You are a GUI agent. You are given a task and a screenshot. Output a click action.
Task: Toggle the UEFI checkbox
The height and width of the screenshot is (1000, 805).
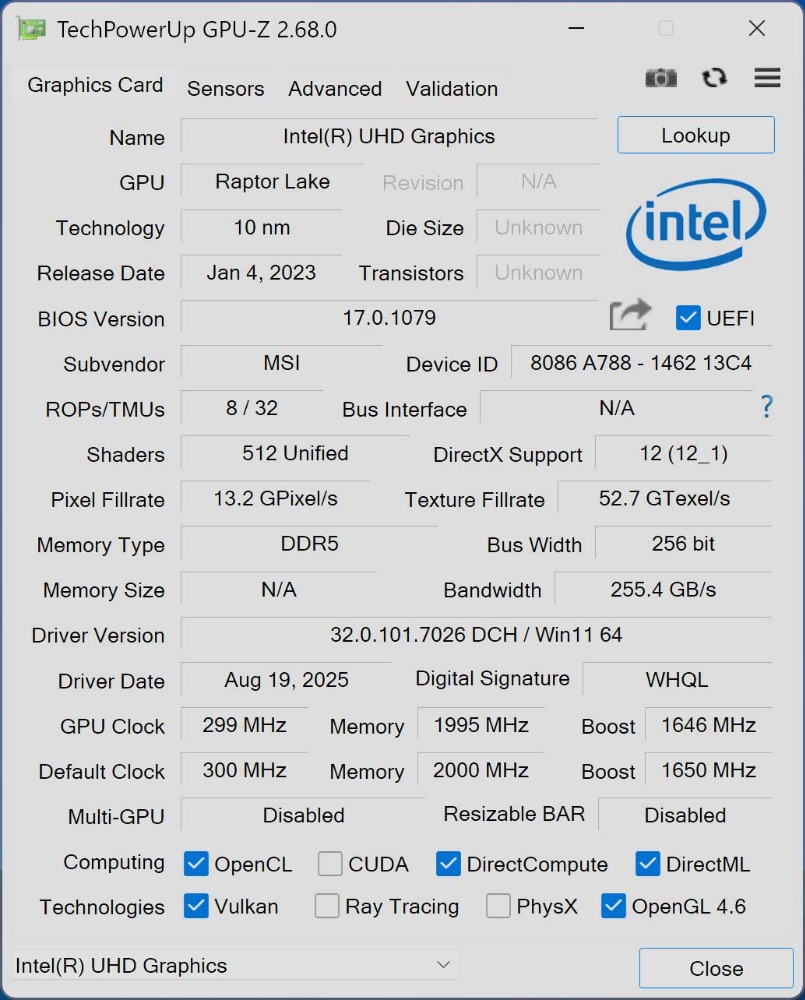688,318
